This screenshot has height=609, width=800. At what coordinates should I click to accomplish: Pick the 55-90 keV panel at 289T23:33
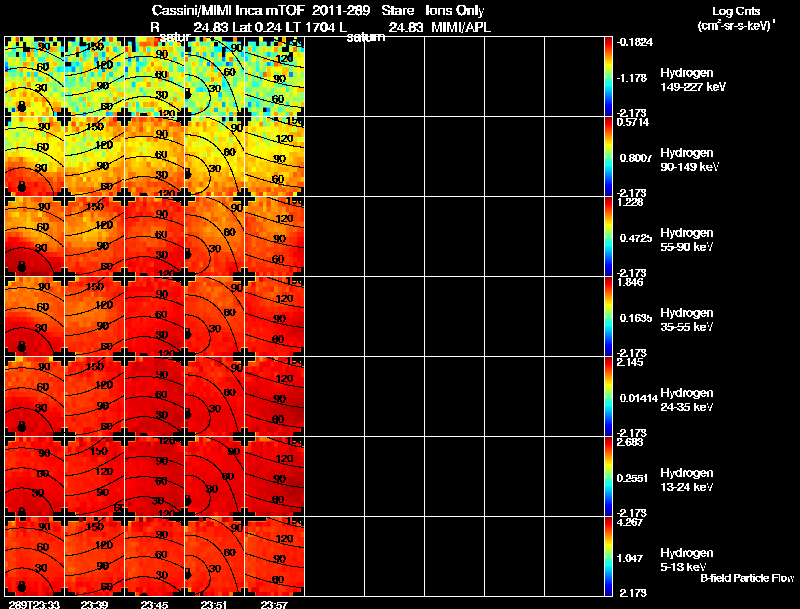(35, 236)
